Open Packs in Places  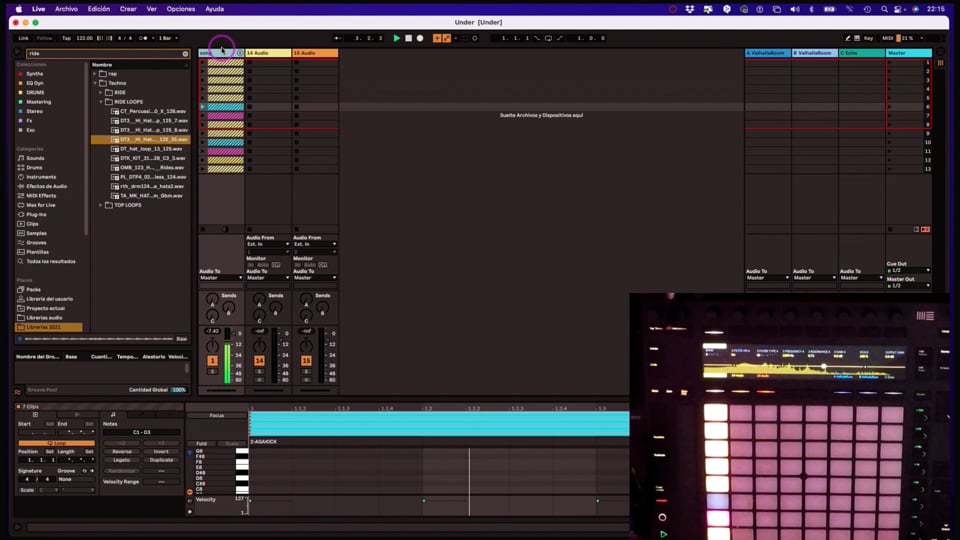click(x=33, y=290)
